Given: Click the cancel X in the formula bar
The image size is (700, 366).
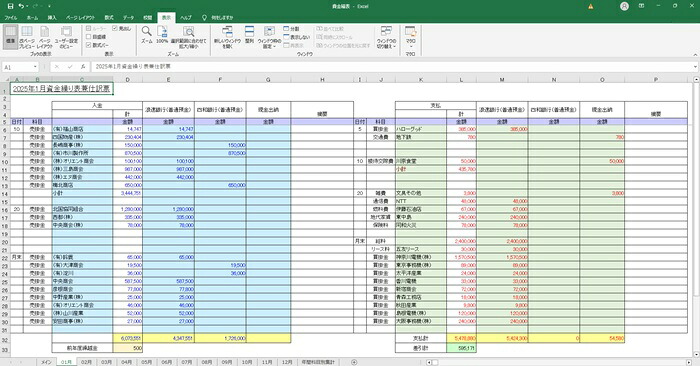Looking at the screenshot, I should [57, 67].
